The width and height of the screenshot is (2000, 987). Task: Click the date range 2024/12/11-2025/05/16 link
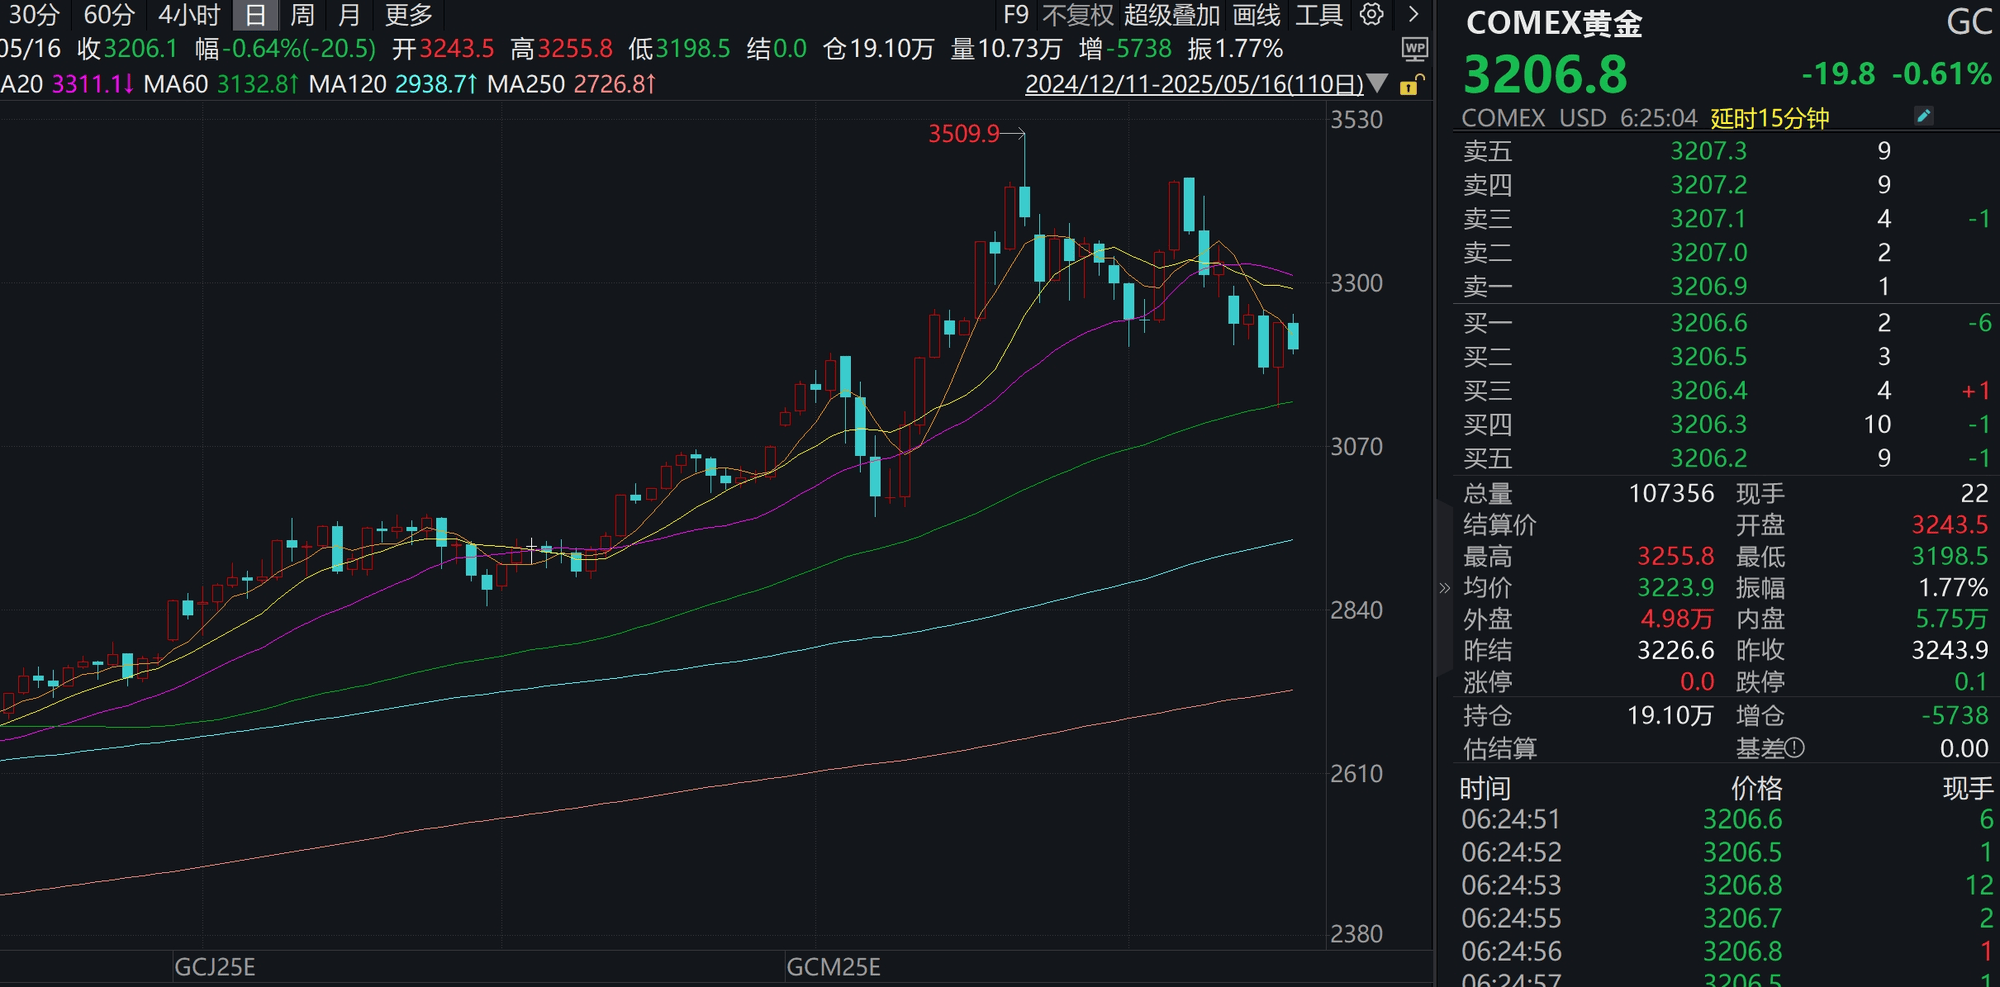(1194, 84)
